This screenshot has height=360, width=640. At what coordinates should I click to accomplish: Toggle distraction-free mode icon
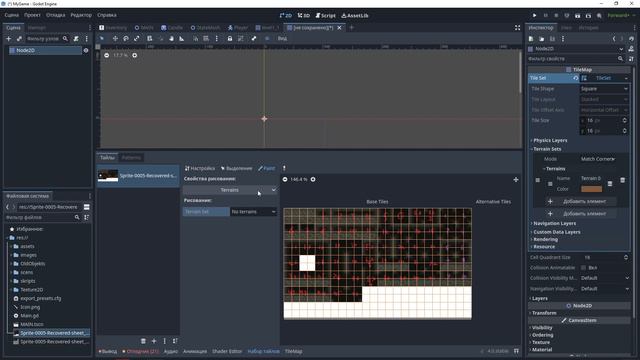517,28
